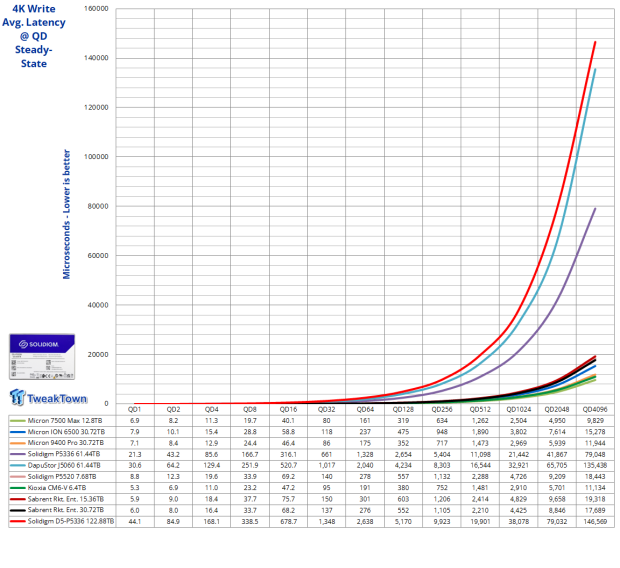620x568 pixels.
Task: Click the value 79,032 in the table
Action: [557, 521]
